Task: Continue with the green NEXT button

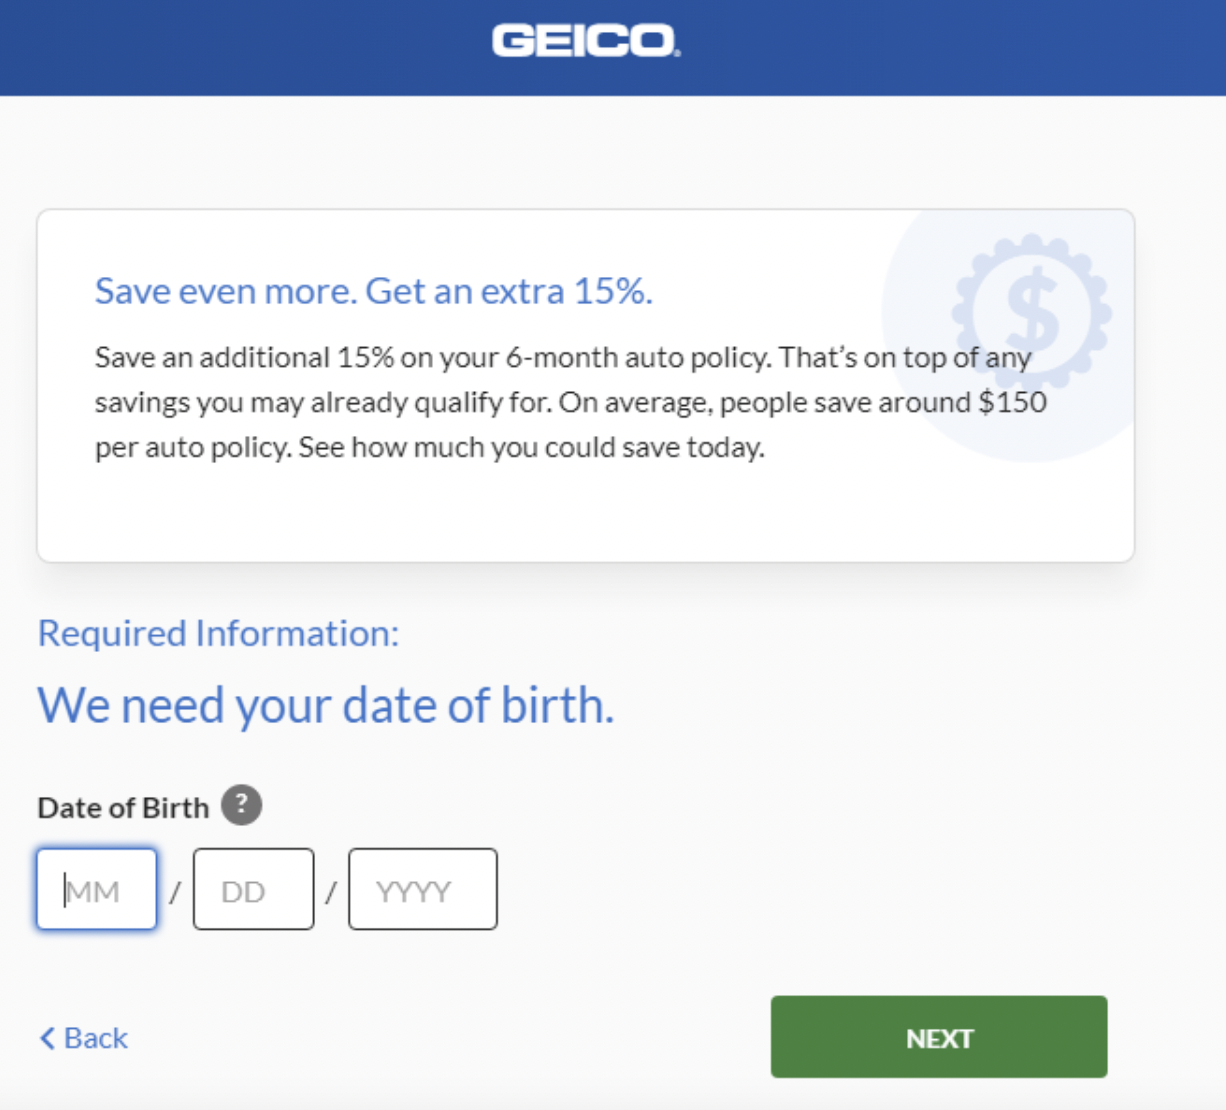Action: click(x=939, y=1037)
